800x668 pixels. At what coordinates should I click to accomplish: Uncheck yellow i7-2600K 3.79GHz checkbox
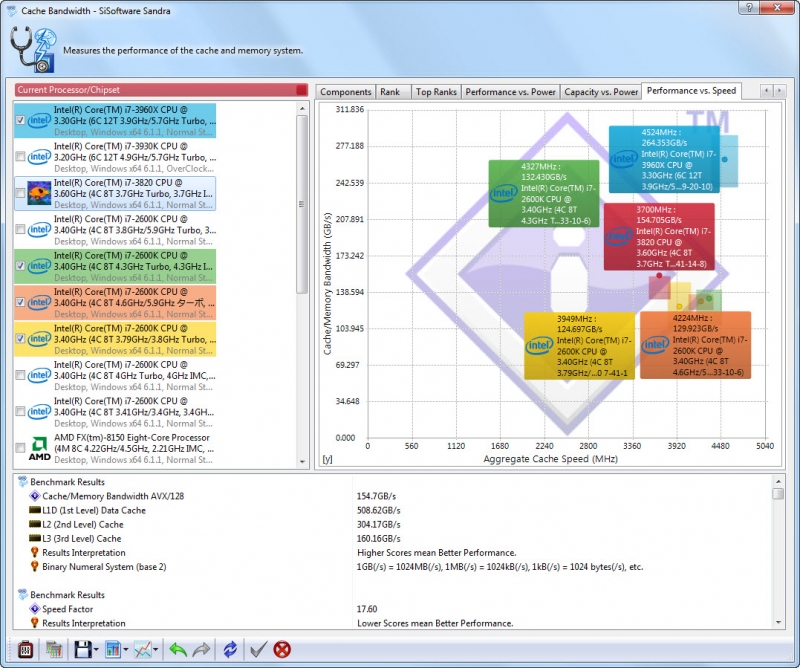(x=20, y=338)
